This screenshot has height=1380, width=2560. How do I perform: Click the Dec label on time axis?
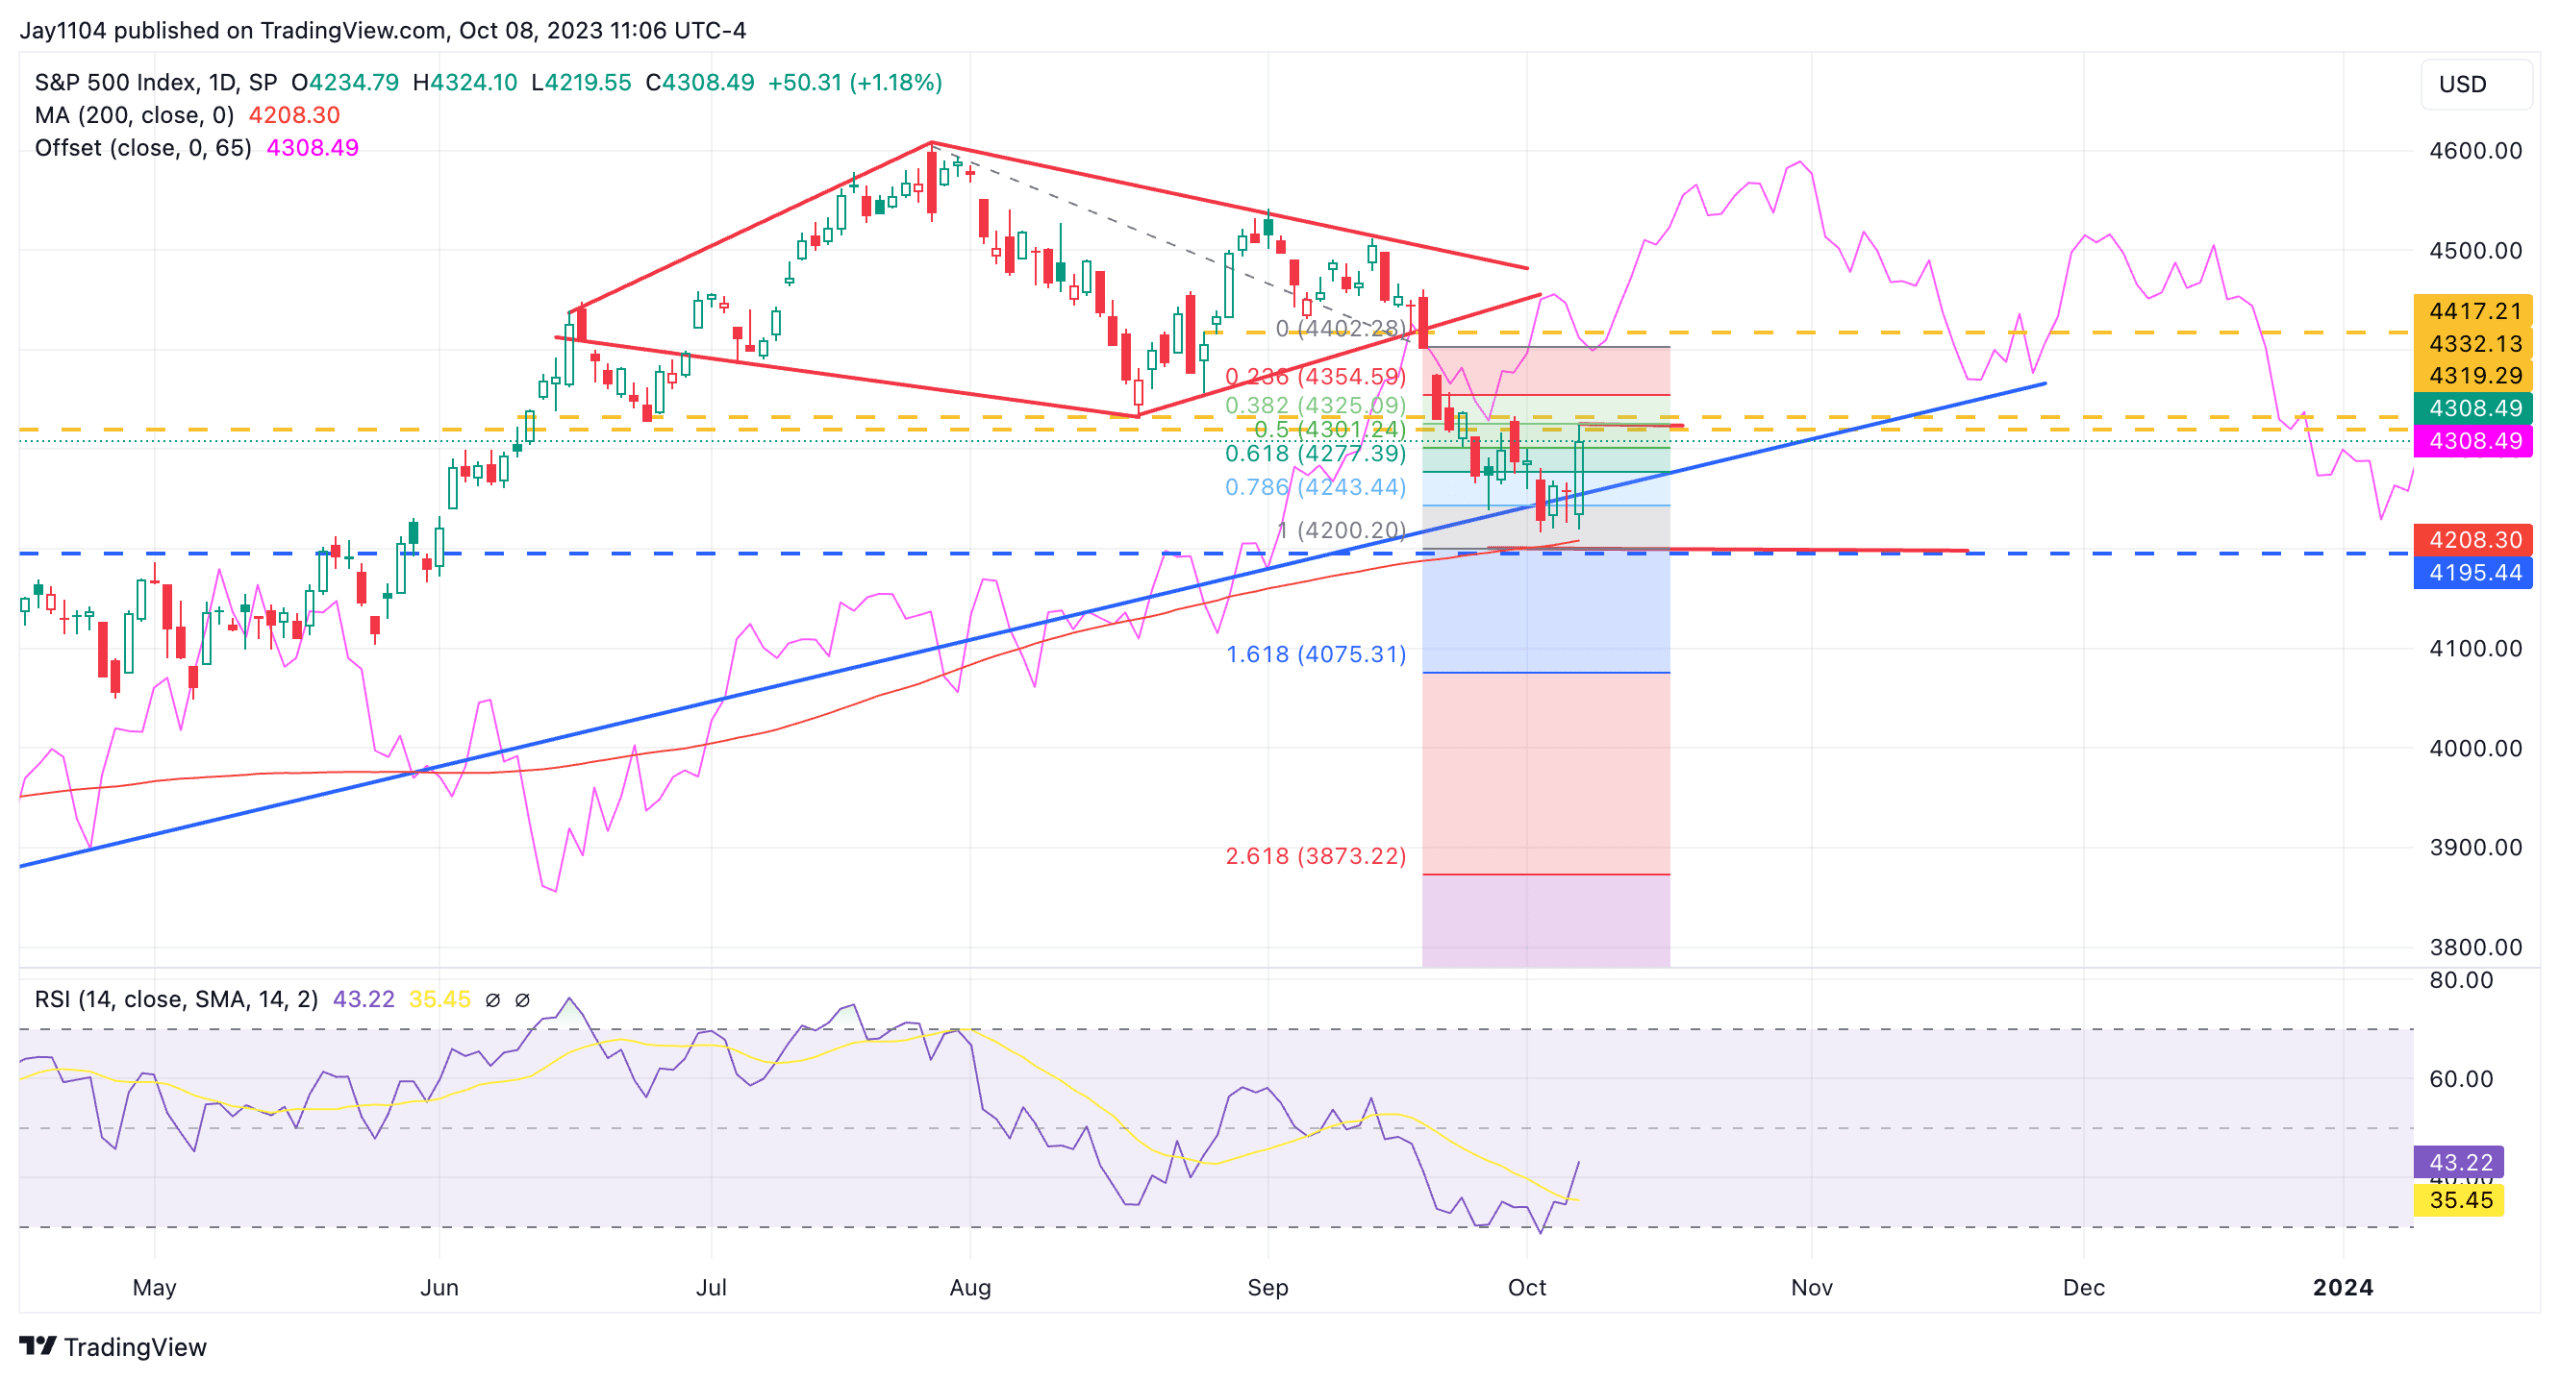click(2084, 1288)
